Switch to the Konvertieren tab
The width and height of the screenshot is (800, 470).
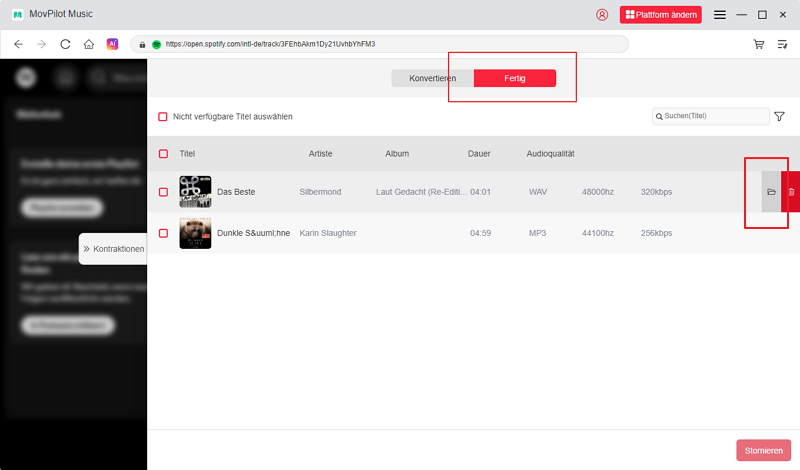pos(432,78)
